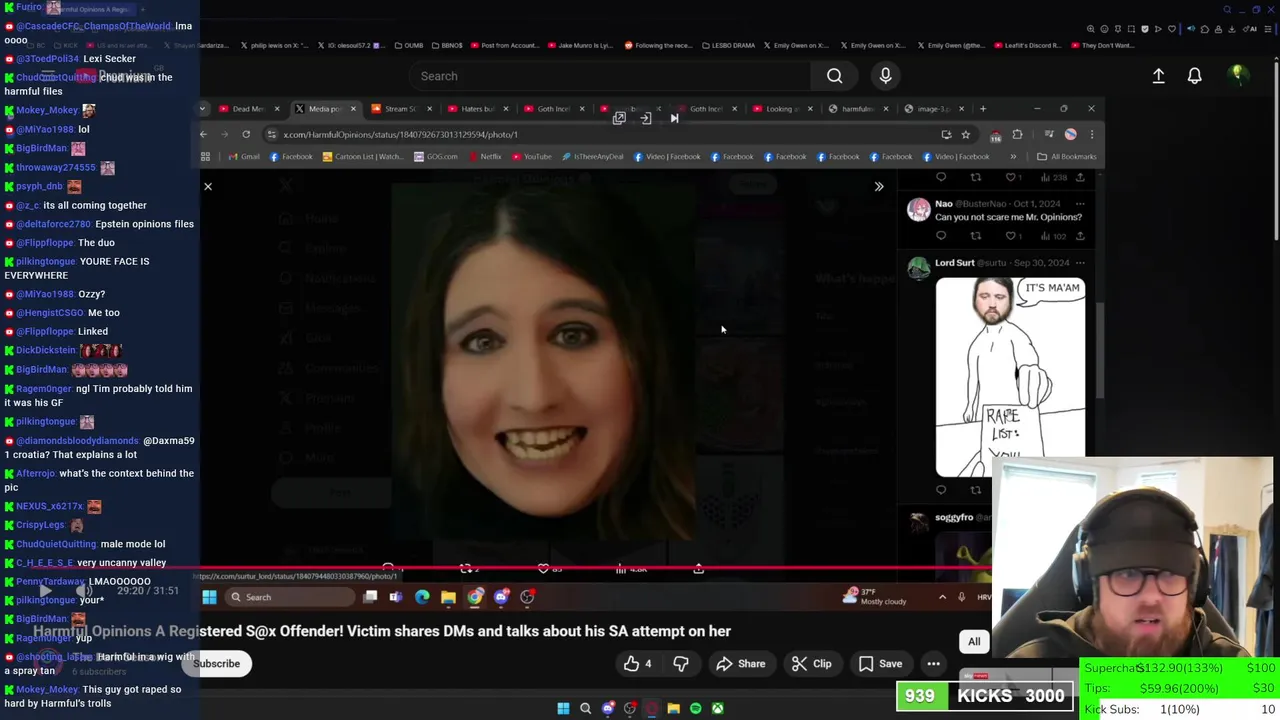The image size is (1280, 720).
Task: Open Microsoft Edge in captured taskbar
Action: [422, 597]
